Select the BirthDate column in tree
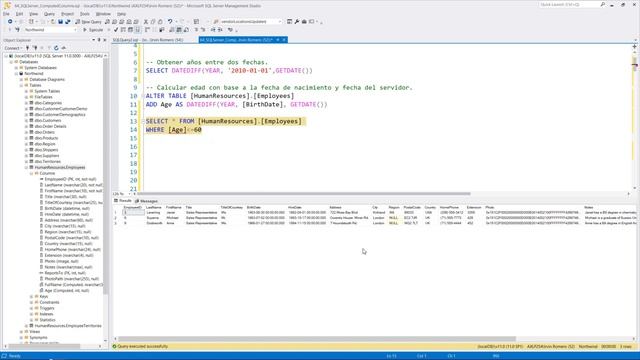Viewport: 640px width, 360px height. click(x=67, y=209)
